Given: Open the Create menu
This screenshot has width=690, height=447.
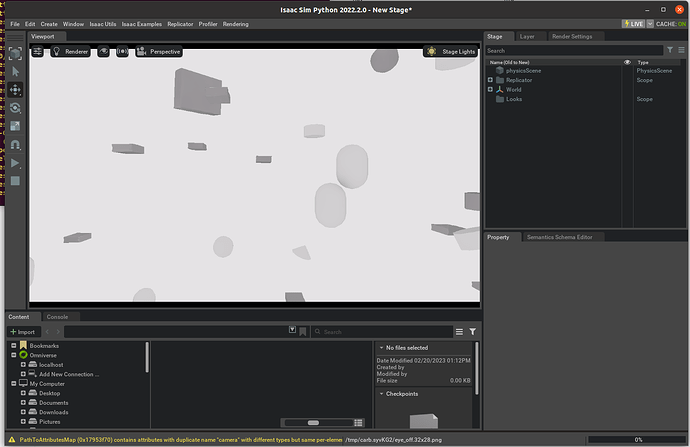Looking at the screenshot, I should [49, 24].
